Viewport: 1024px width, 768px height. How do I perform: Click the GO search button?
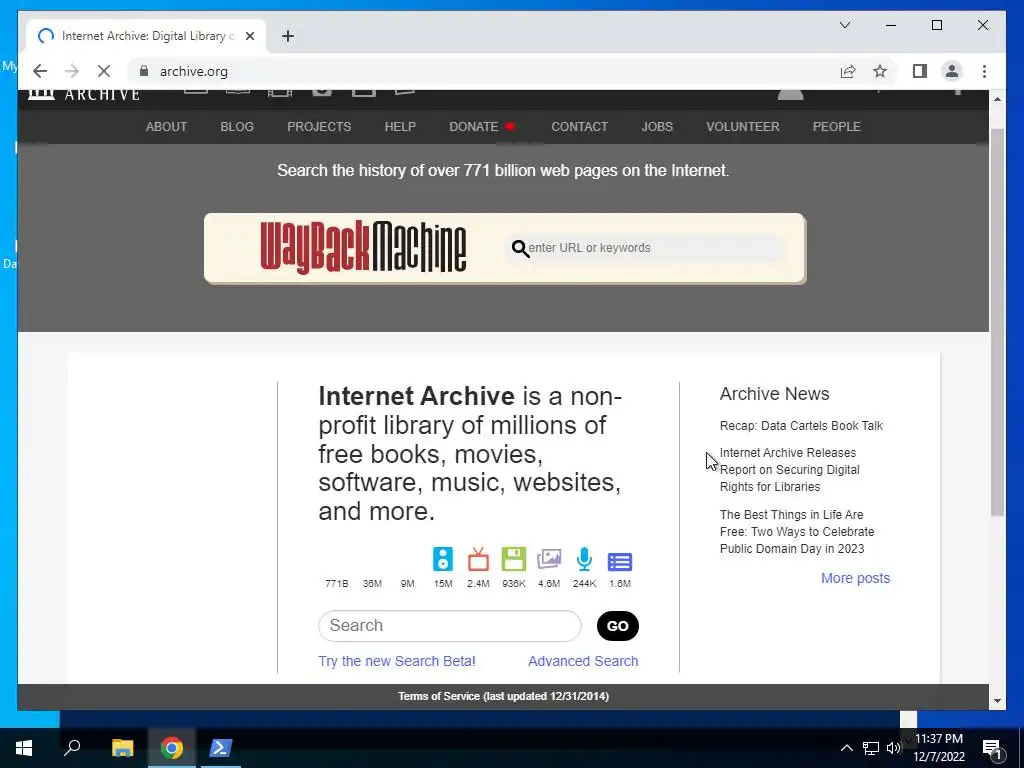[618, 626]
